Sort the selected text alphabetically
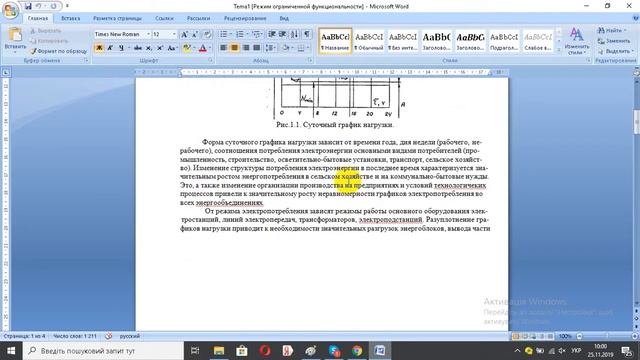Screen dimensions: 640x360 (x=295, y=34)
